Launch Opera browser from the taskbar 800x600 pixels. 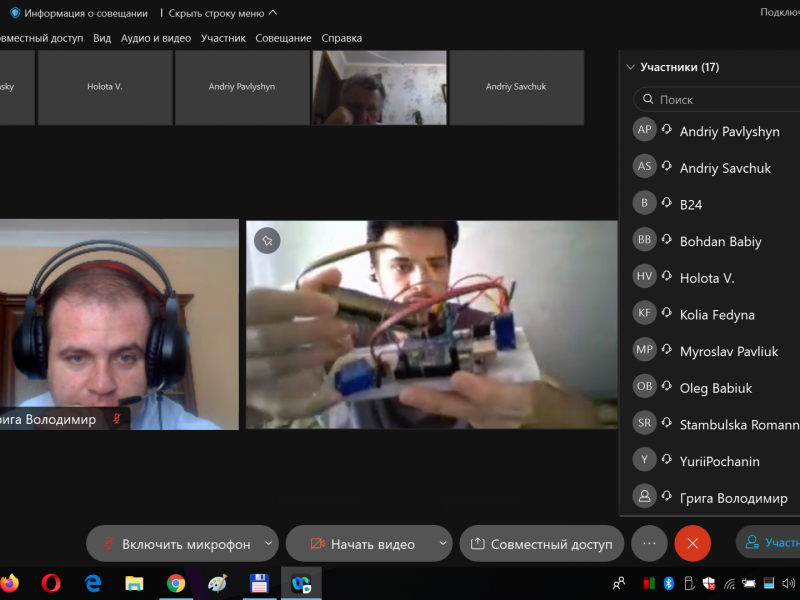click(x=51, y=582)
